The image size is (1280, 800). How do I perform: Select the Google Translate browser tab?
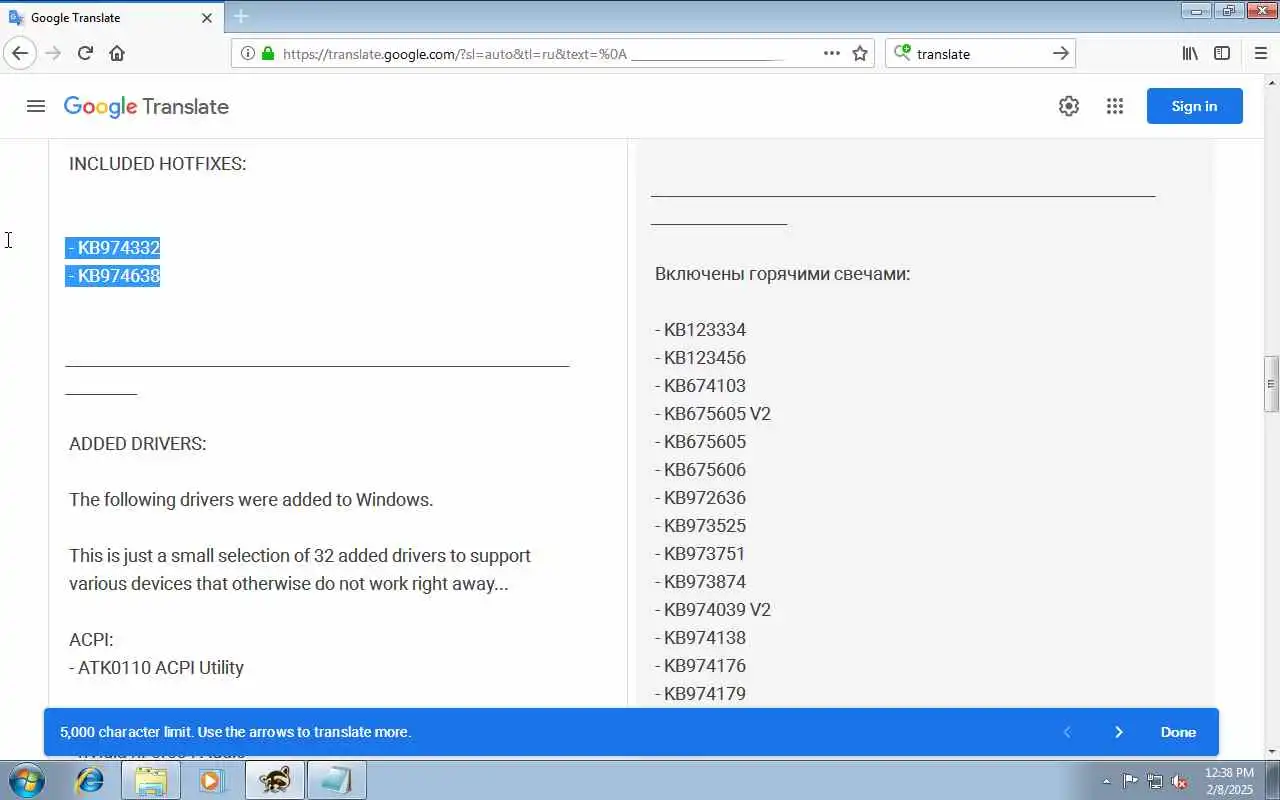tap(112, 17)
